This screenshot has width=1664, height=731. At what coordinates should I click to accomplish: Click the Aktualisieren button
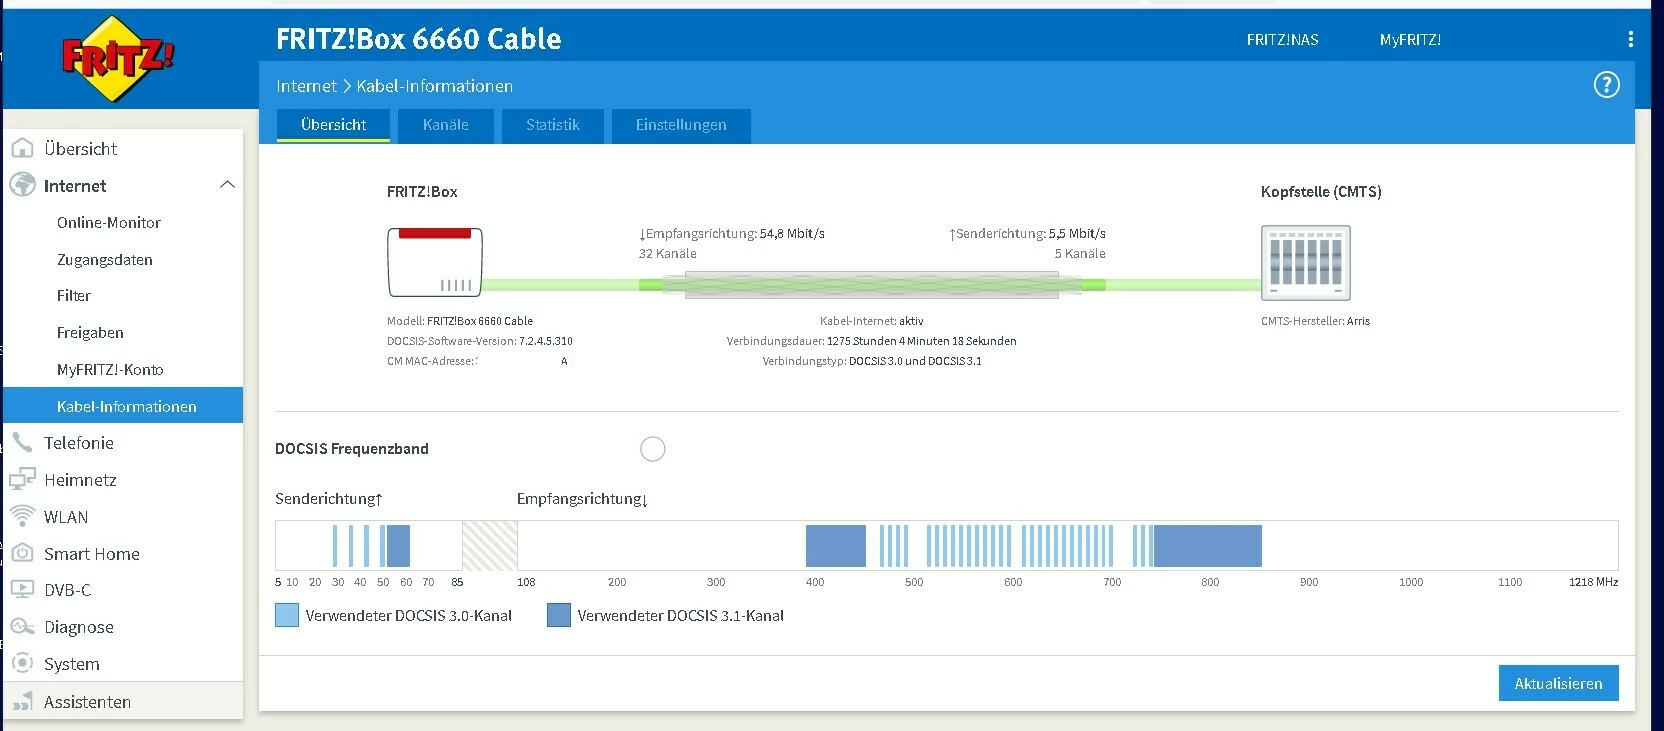click(1558, 684)
